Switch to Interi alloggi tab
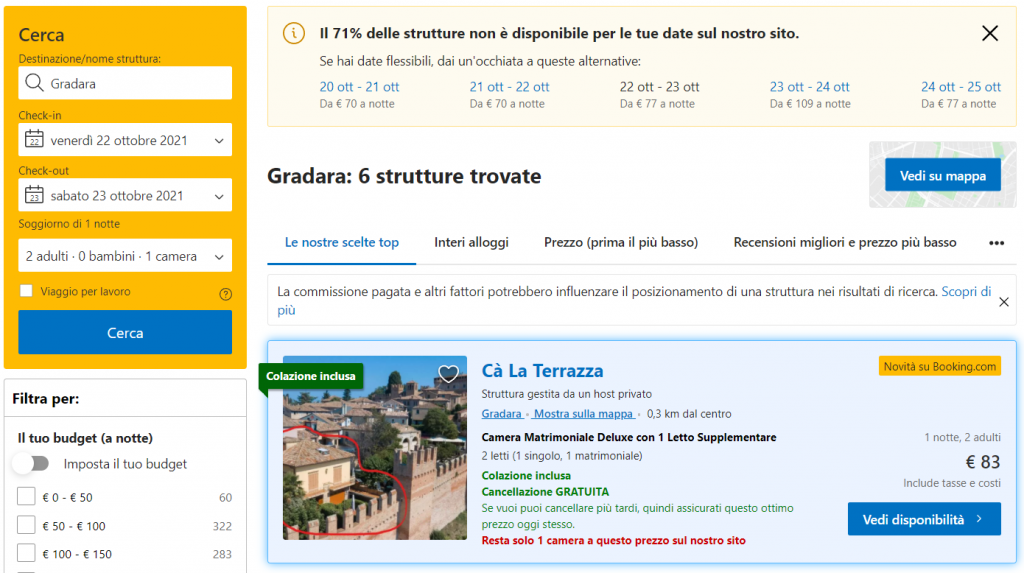This screenshot has width=1024, height=573. click(471, 243)
